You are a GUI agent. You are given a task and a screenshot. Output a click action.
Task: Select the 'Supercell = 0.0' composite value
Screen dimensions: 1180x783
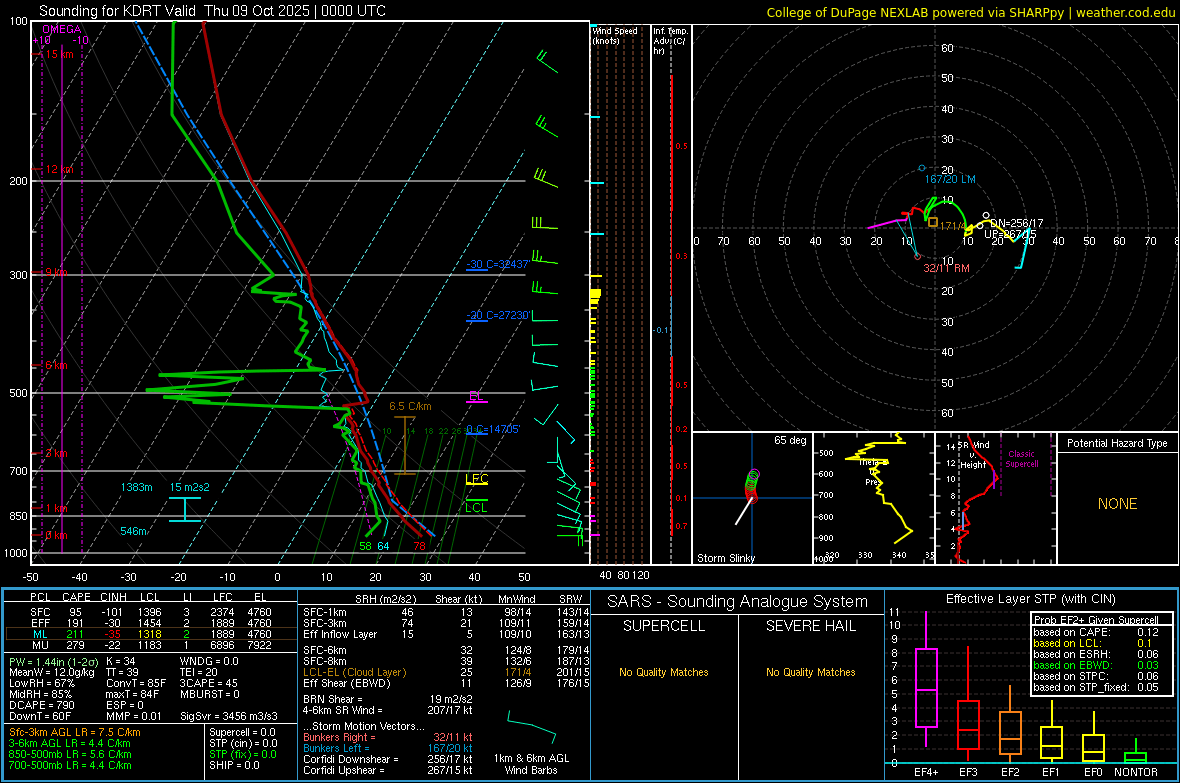point(242,732)
